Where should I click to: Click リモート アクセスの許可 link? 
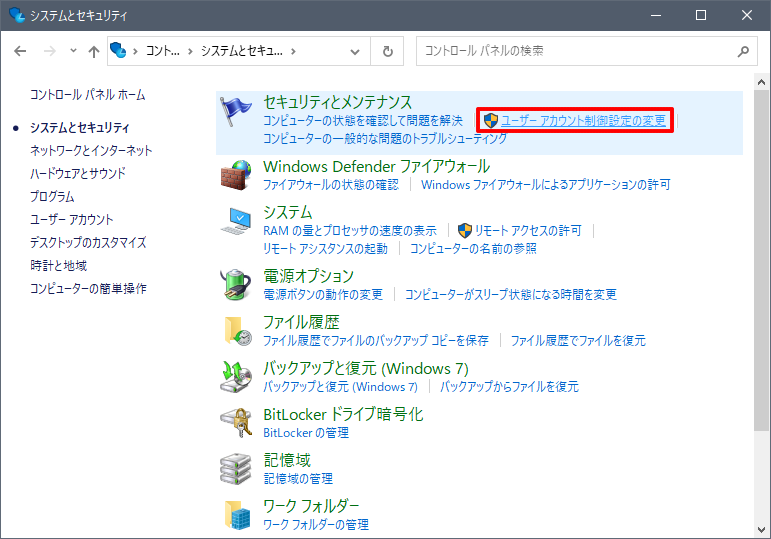point(528,230)
